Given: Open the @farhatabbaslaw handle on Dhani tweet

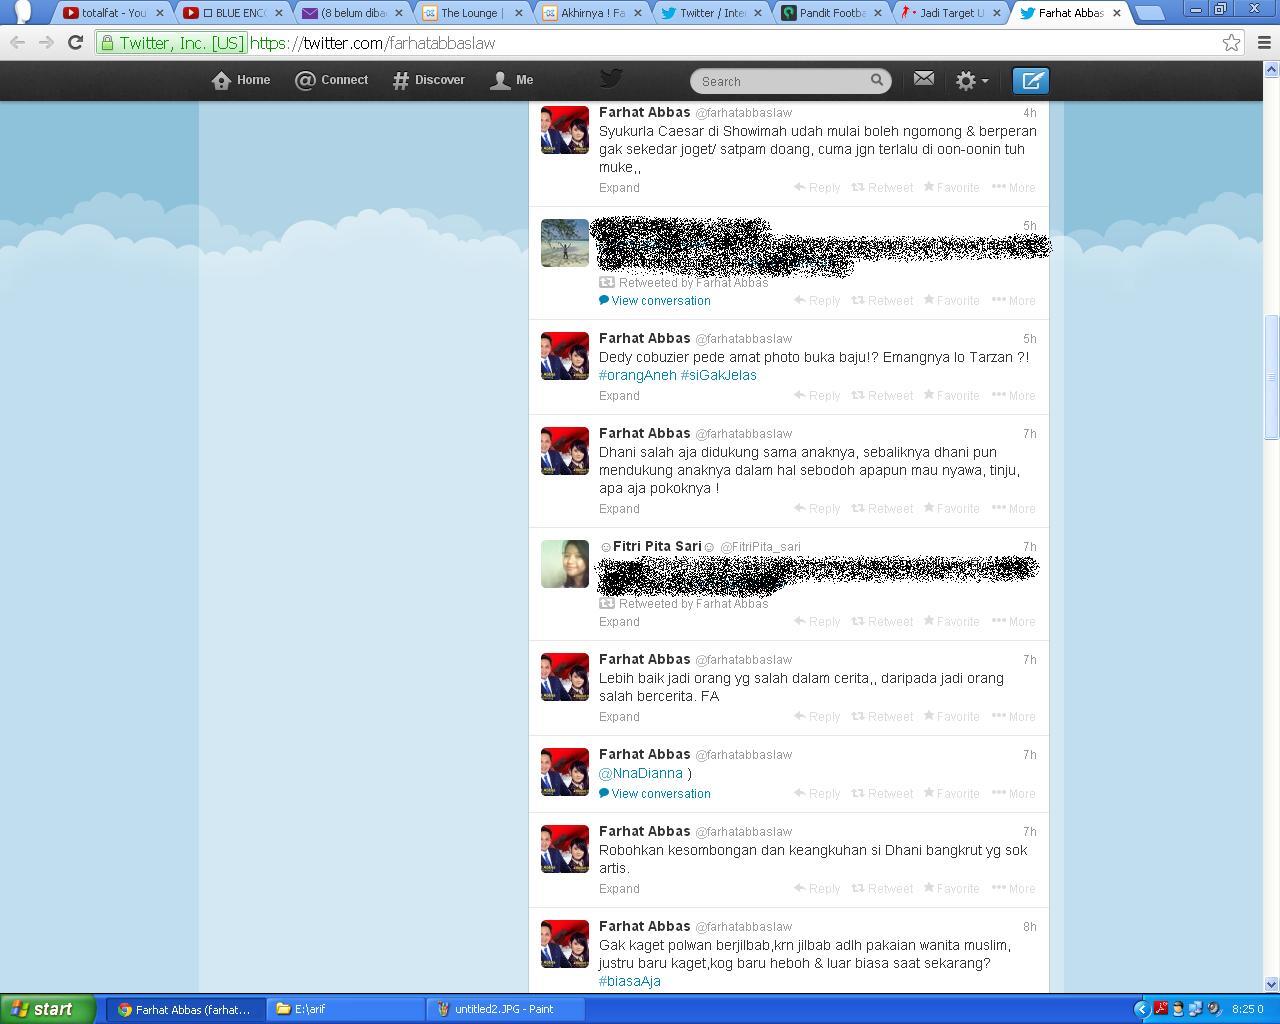Looking at the screenshot, I should pyautogui.click(x=743, y=434).
